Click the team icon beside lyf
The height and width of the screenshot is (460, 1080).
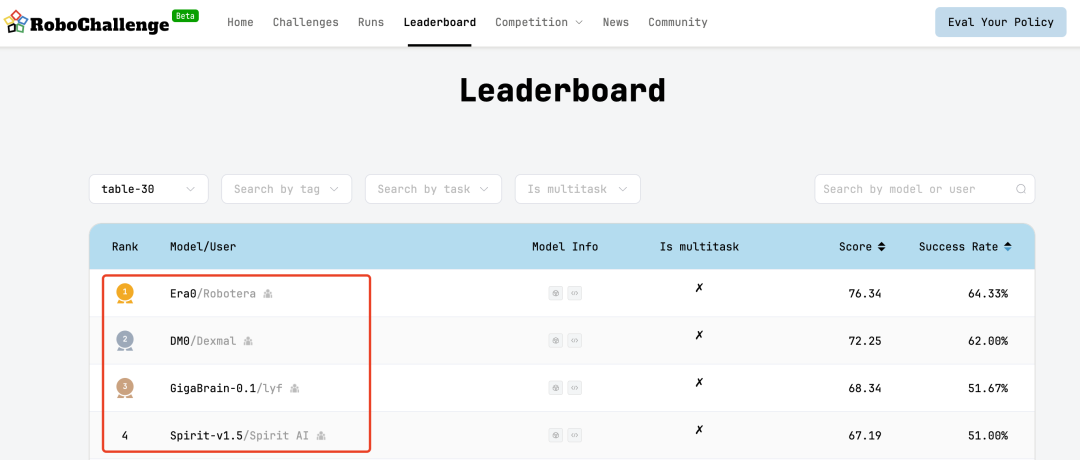[295, 389]
